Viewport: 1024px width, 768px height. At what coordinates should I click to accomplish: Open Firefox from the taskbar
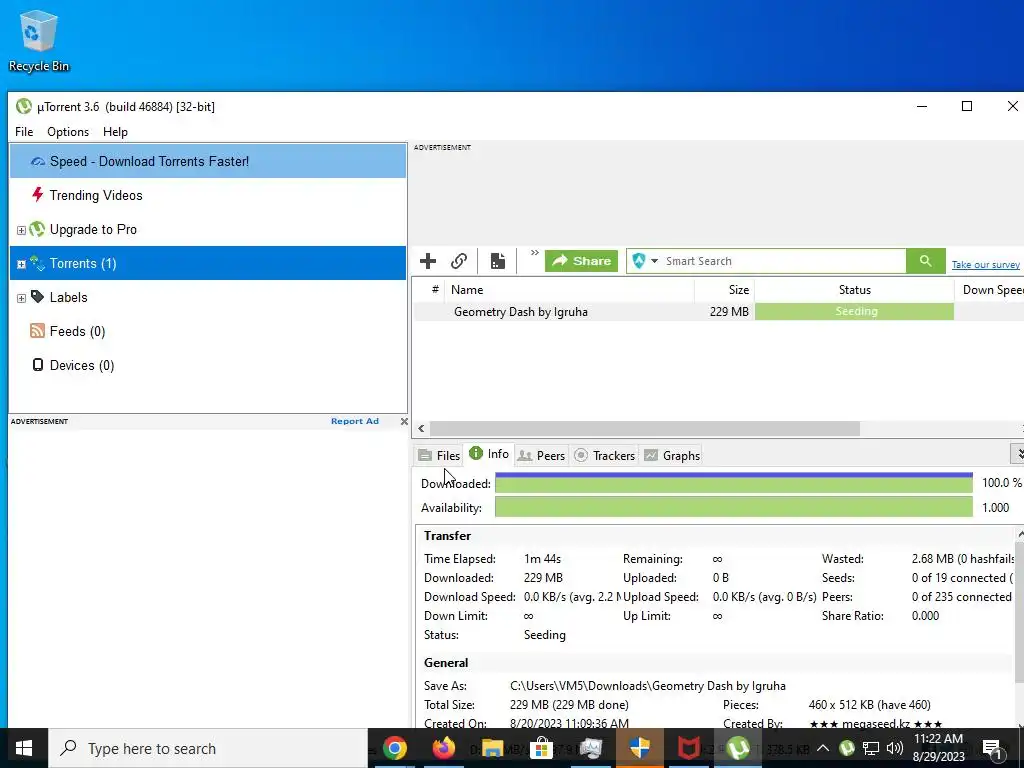coord(443,748)
